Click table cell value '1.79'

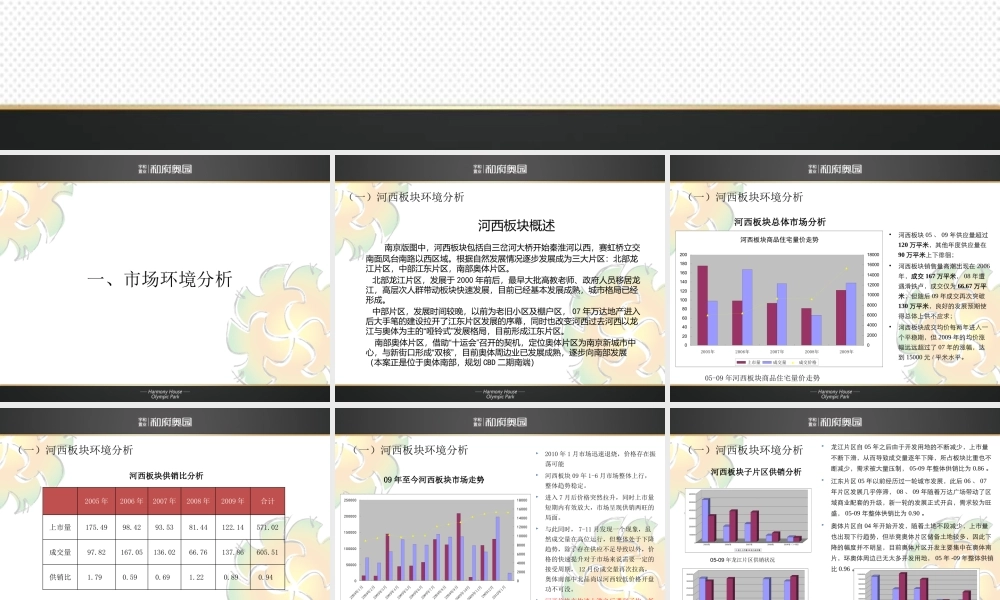click(96, 577)
